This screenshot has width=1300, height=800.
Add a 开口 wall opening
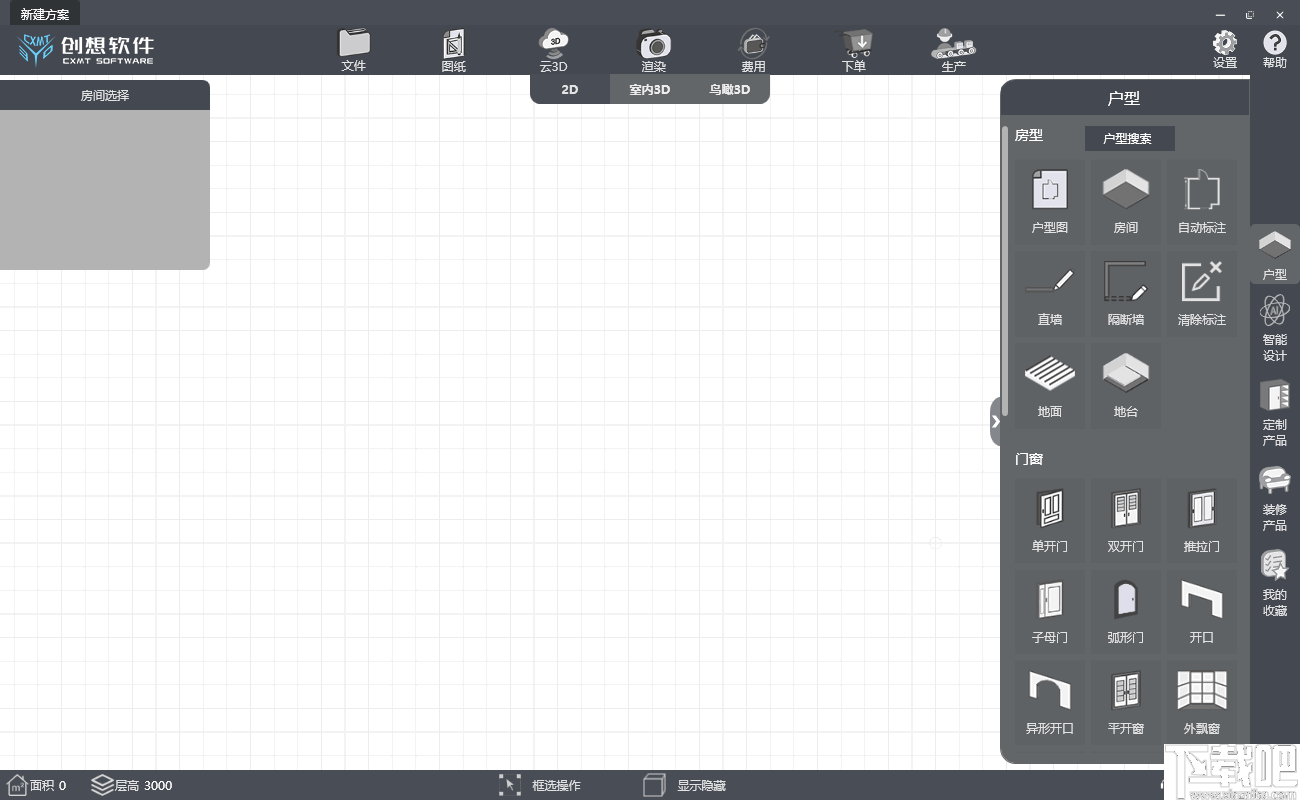1202,611
